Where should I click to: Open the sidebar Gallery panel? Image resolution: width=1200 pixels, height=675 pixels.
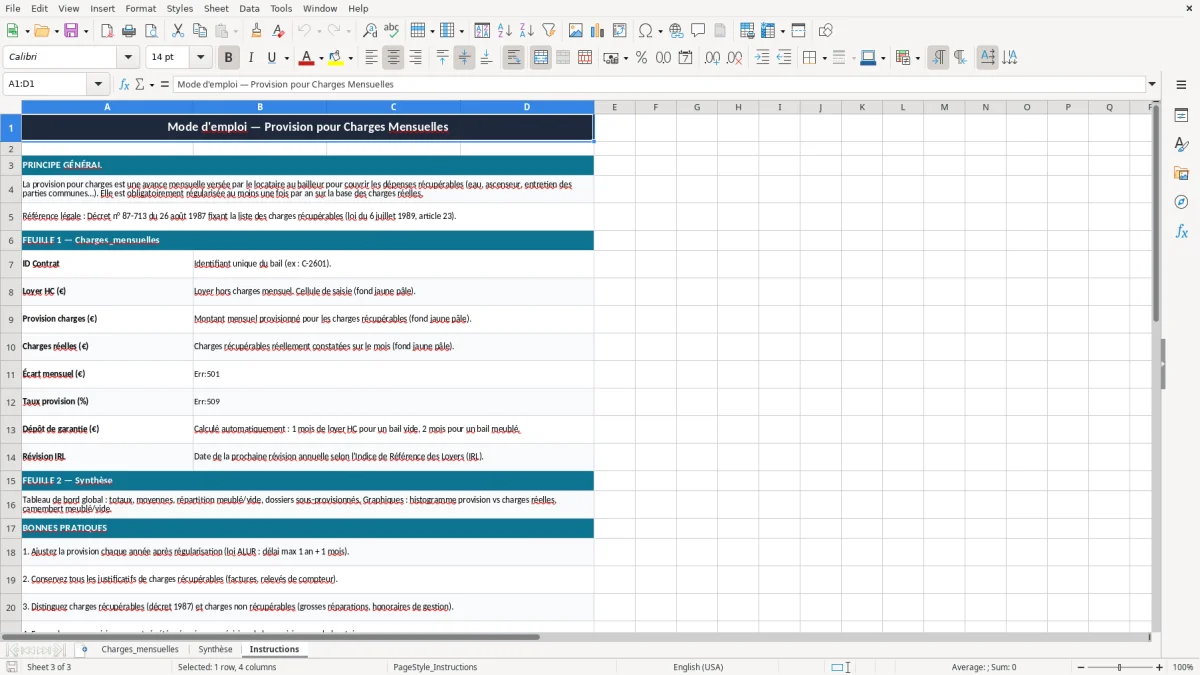pyautogui.click(x=1181, y=173)
